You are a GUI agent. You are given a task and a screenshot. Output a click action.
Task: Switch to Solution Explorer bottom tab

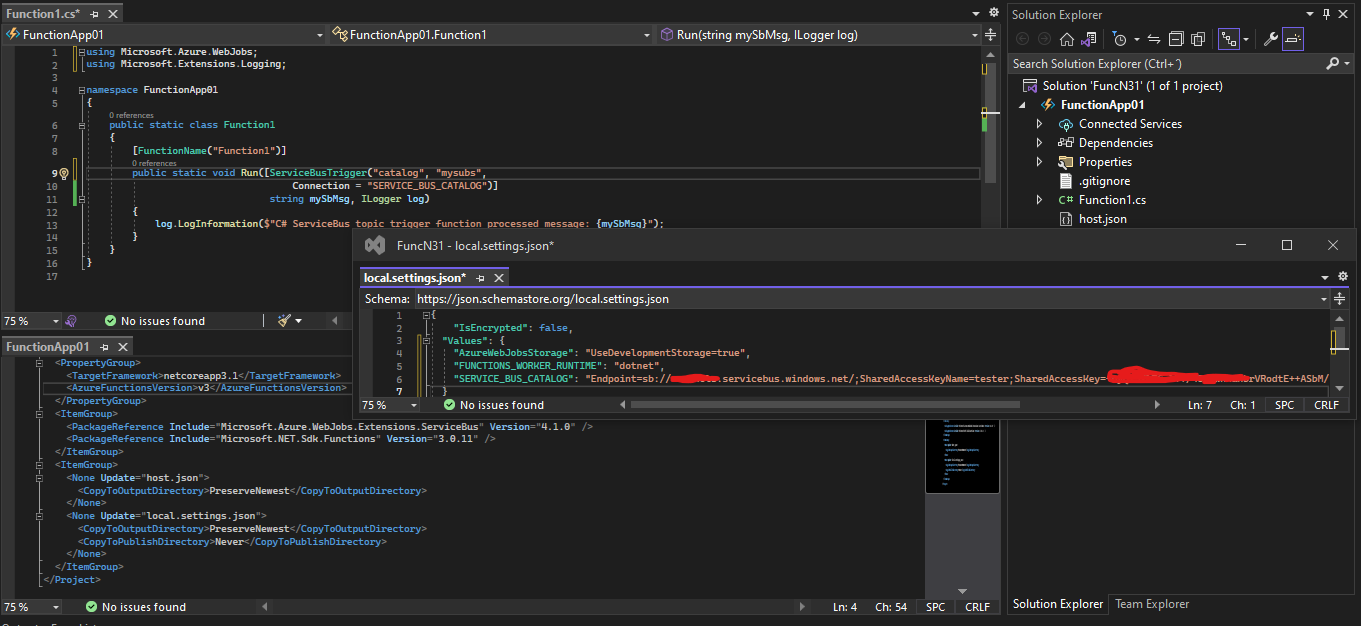coord(1058,604)
